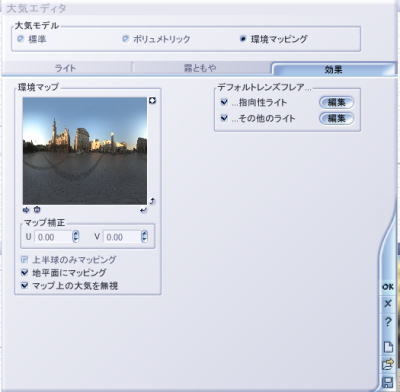Open help with the question mark icon
The width and height of the screenshot is (400, 392).
[388, 322]
